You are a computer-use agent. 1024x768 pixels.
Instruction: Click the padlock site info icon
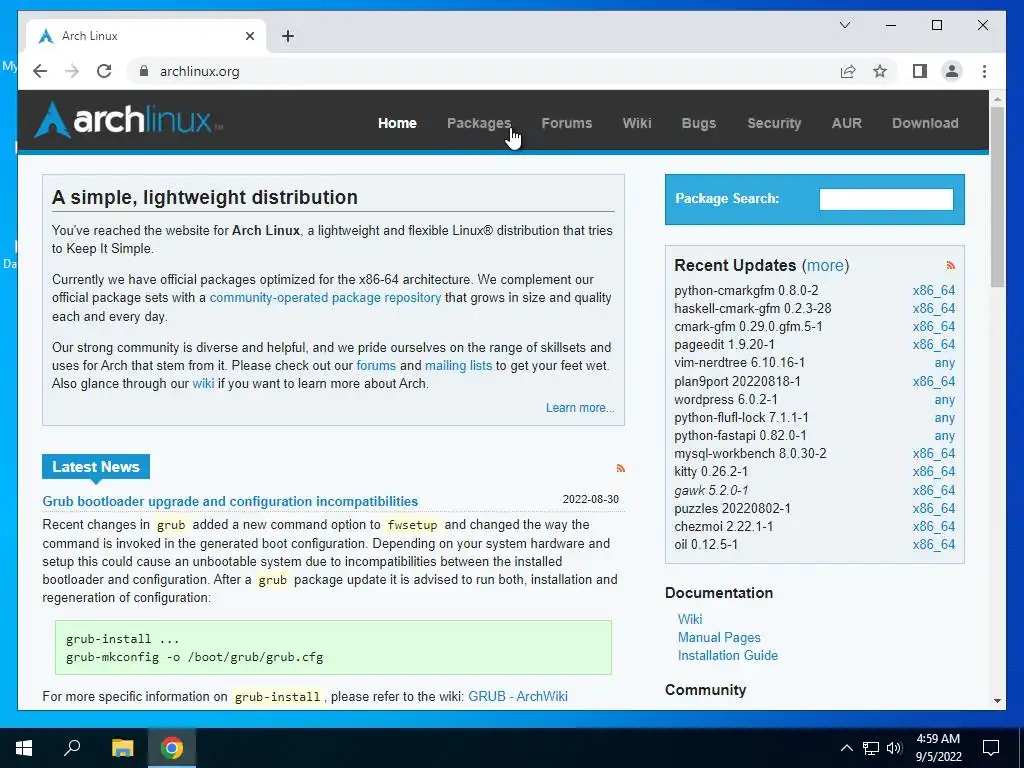tap(144, 71)
